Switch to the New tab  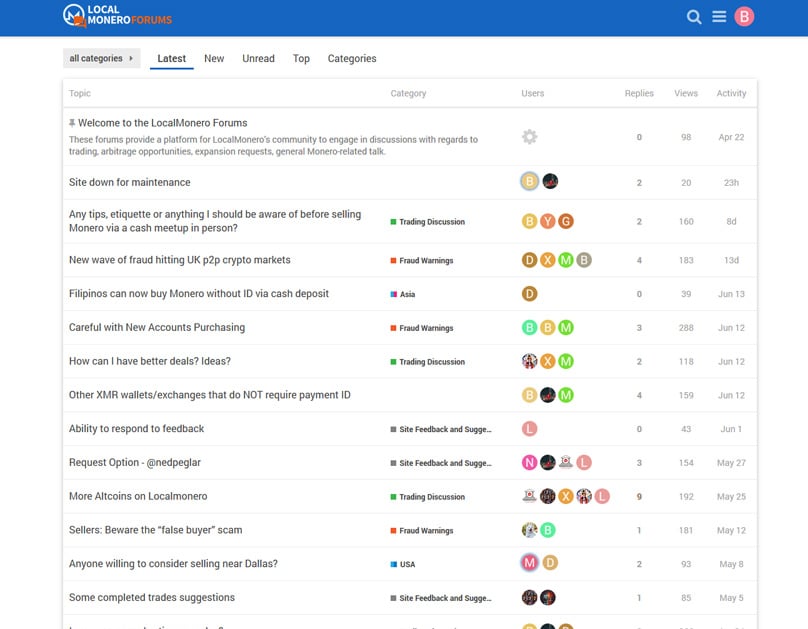coord(214,59)
